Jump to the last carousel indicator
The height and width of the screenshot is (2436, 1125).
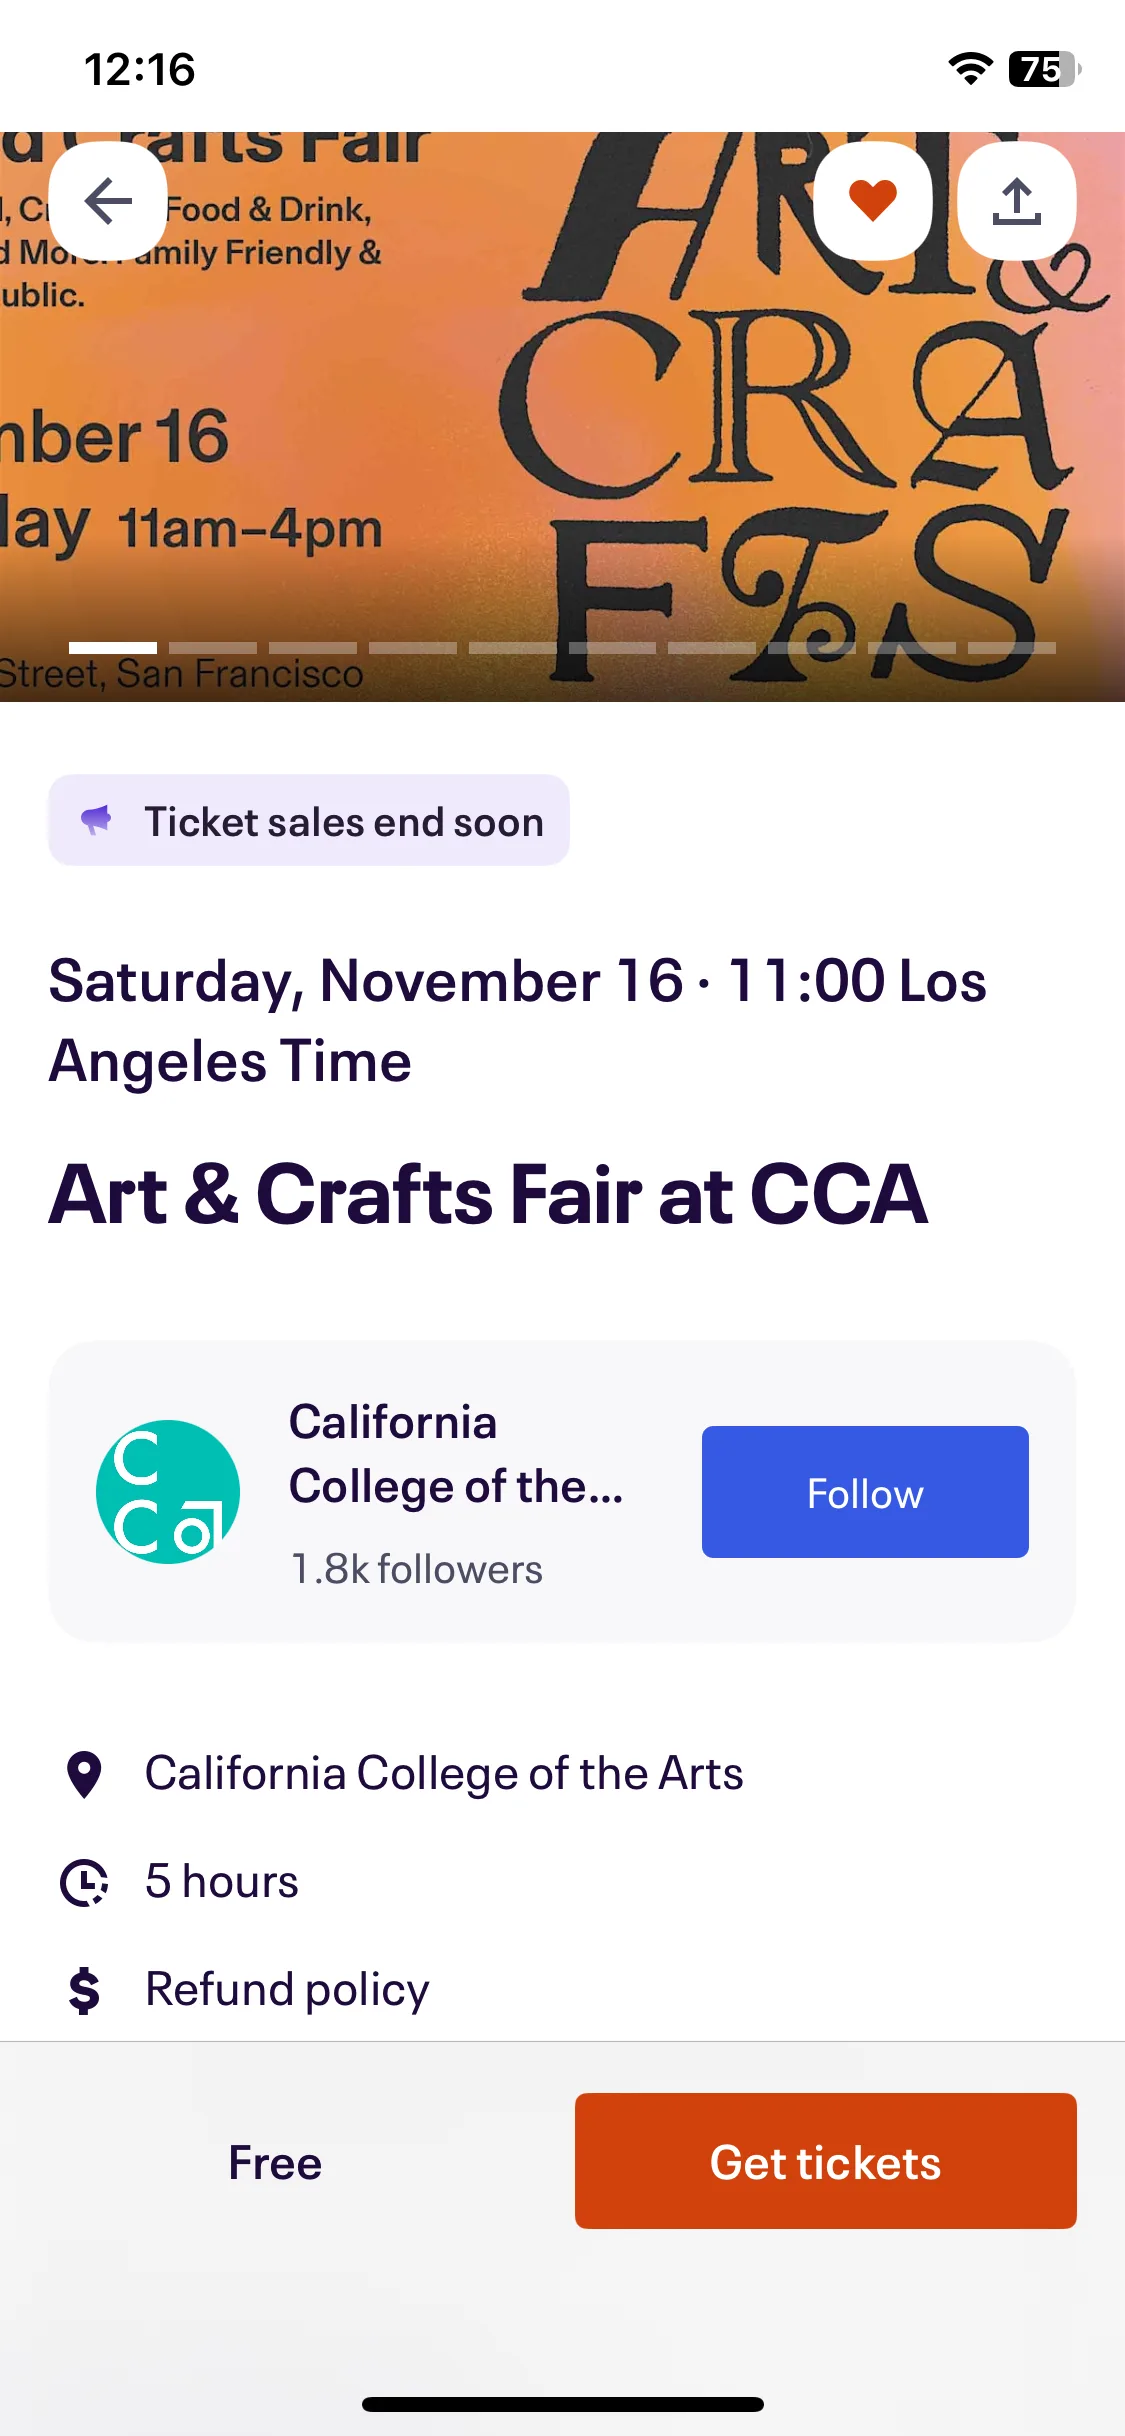click(x=1012, y=648)
